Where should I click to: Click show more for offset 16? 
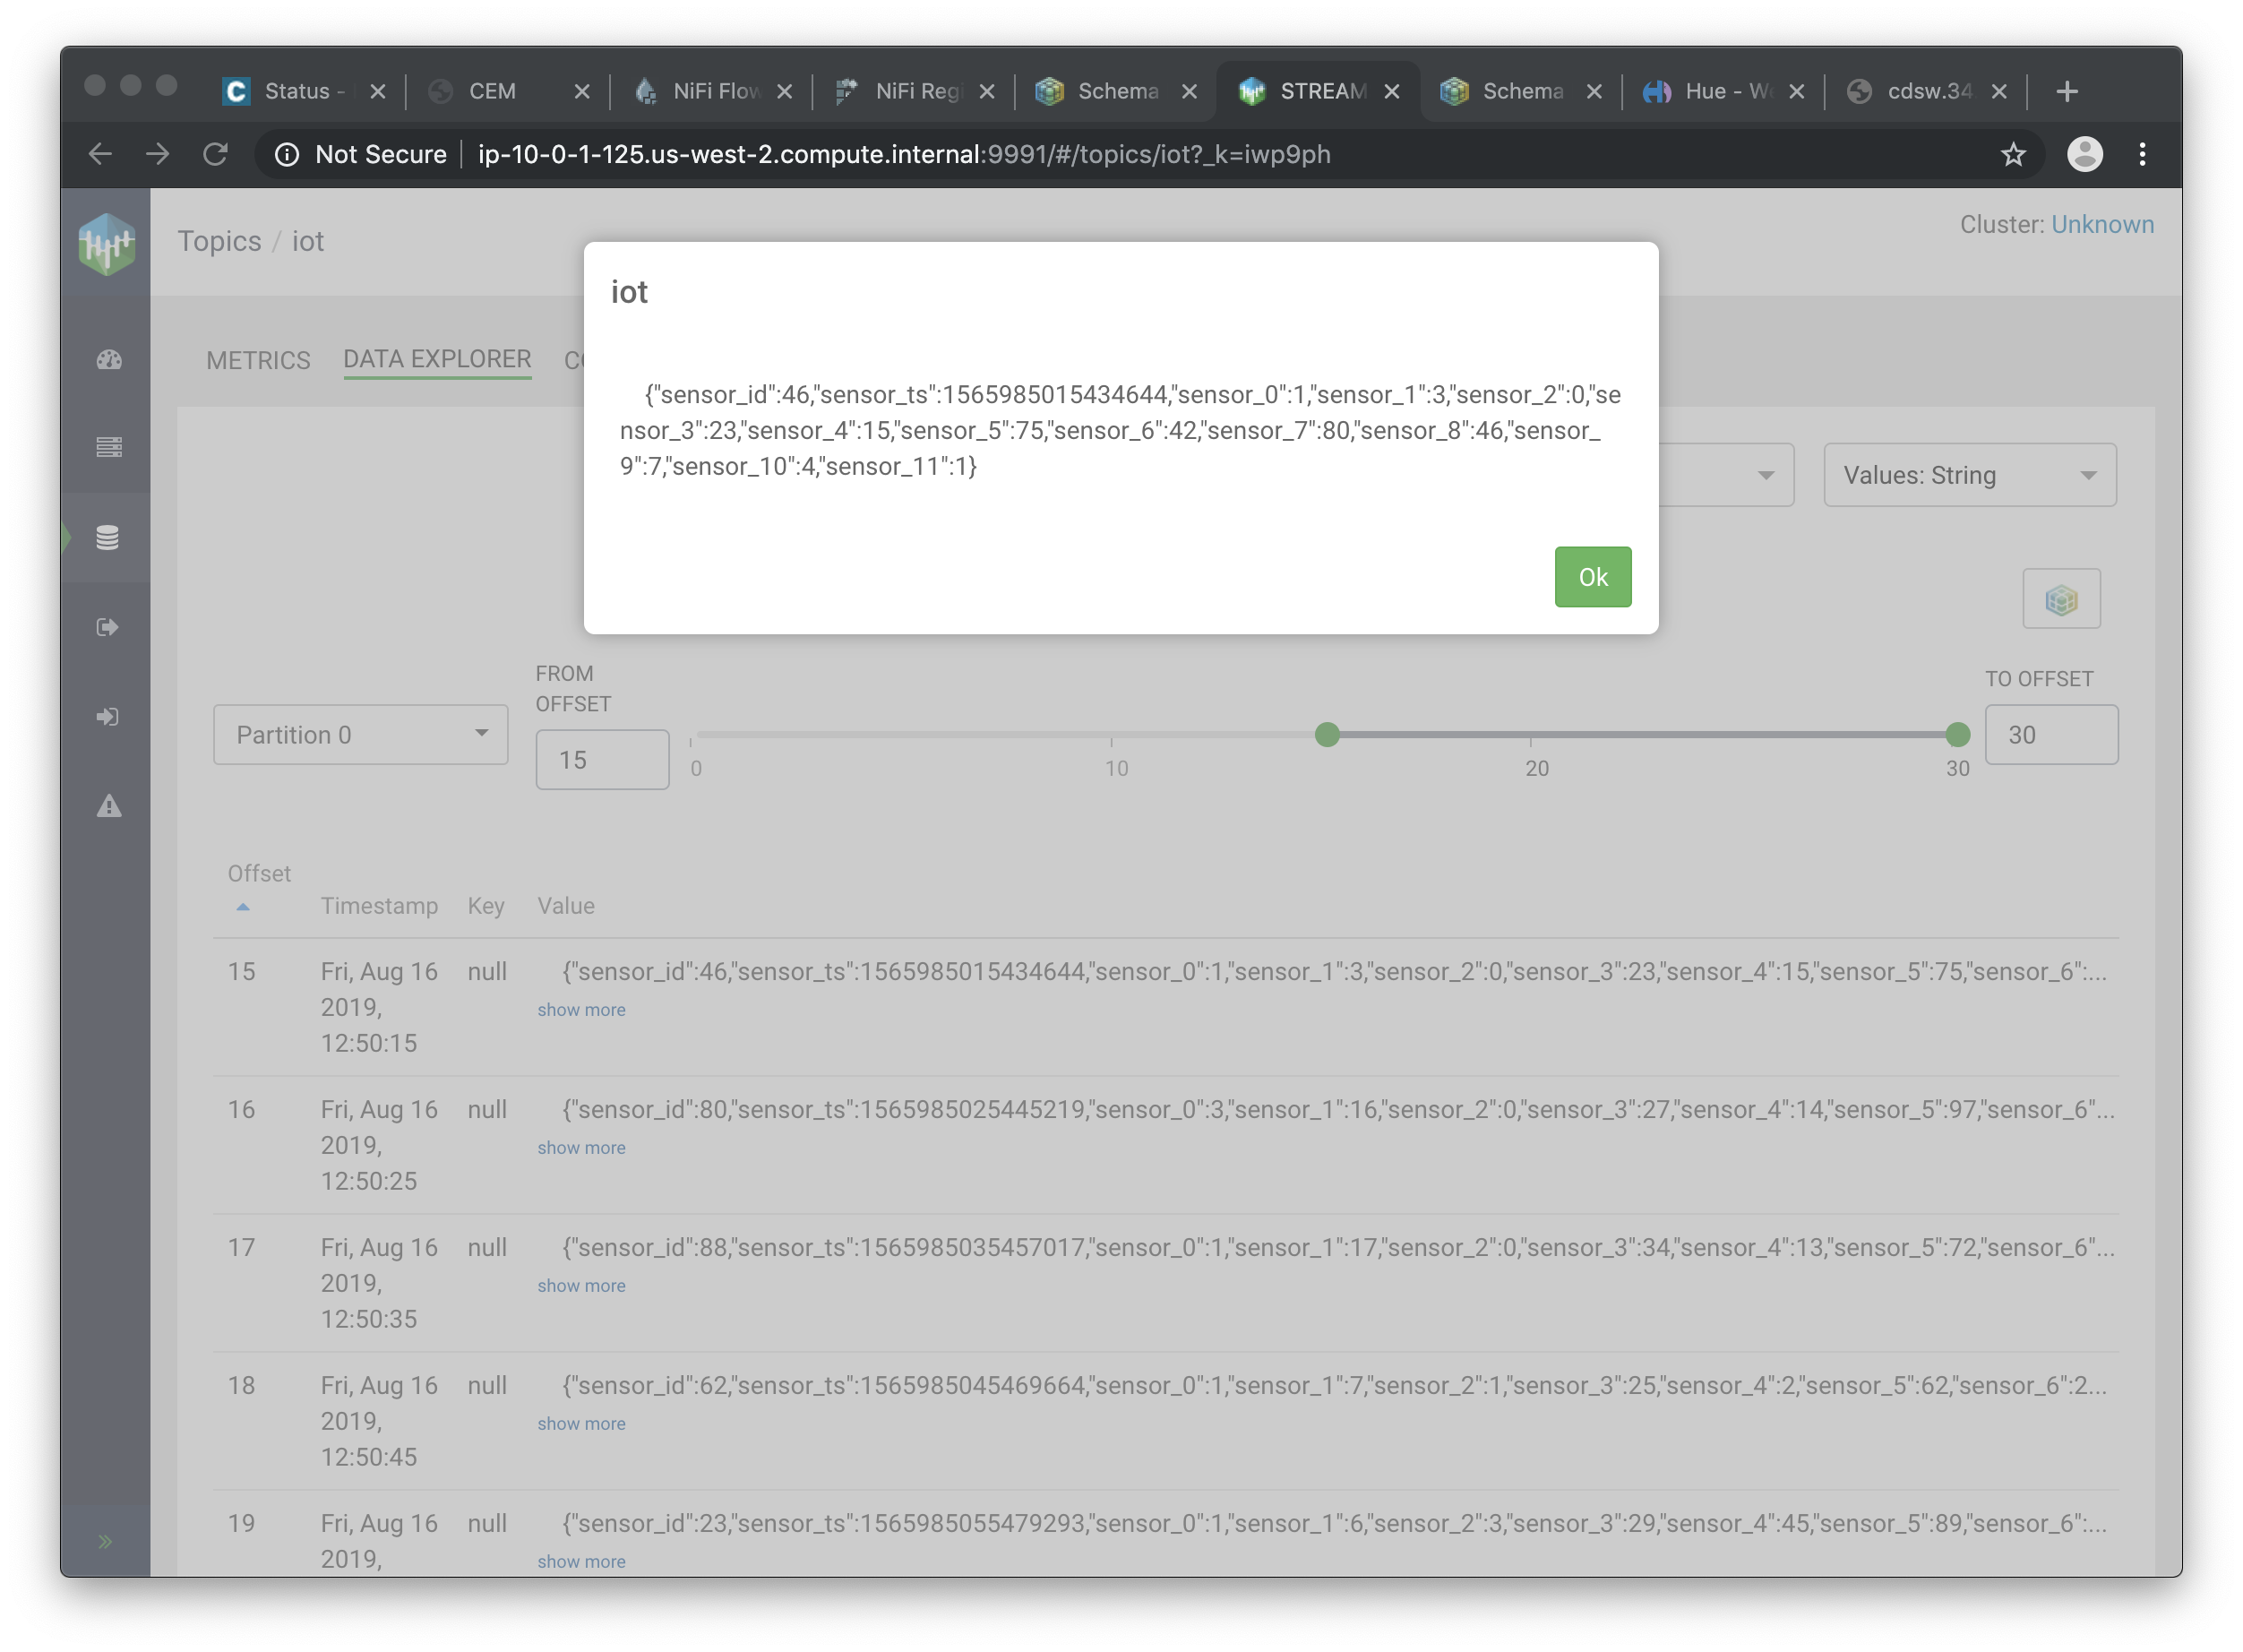point(581,1148)
